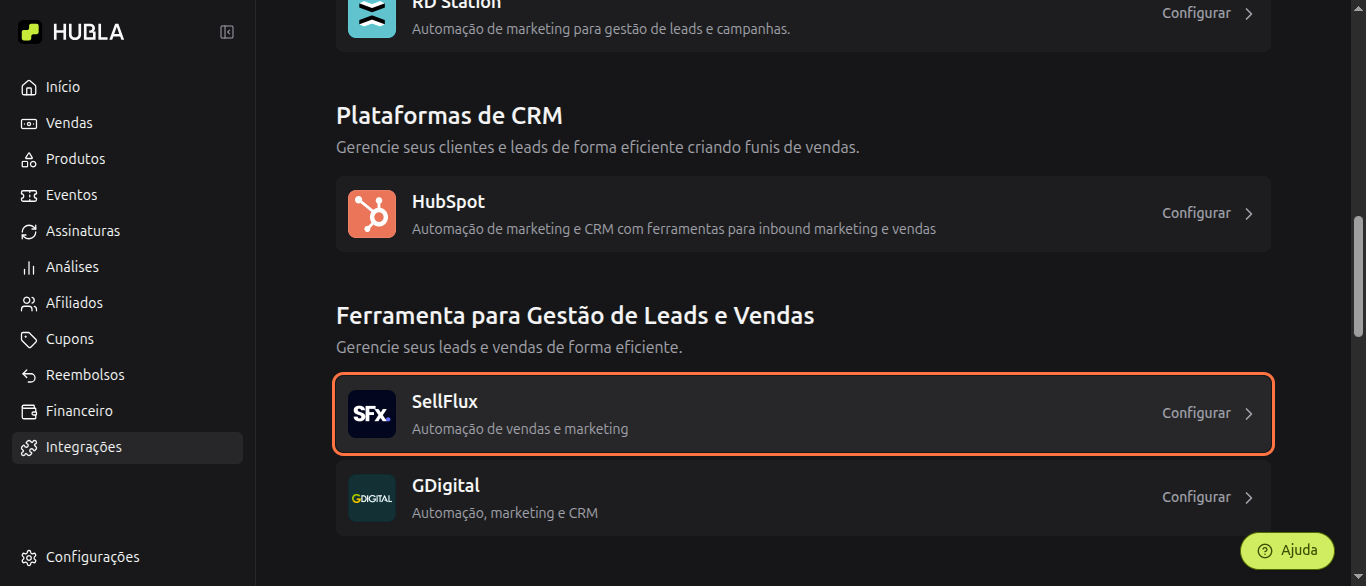Expand the SellFlux row chevron arrow
1366x586 pixels.
point(1249,414)
